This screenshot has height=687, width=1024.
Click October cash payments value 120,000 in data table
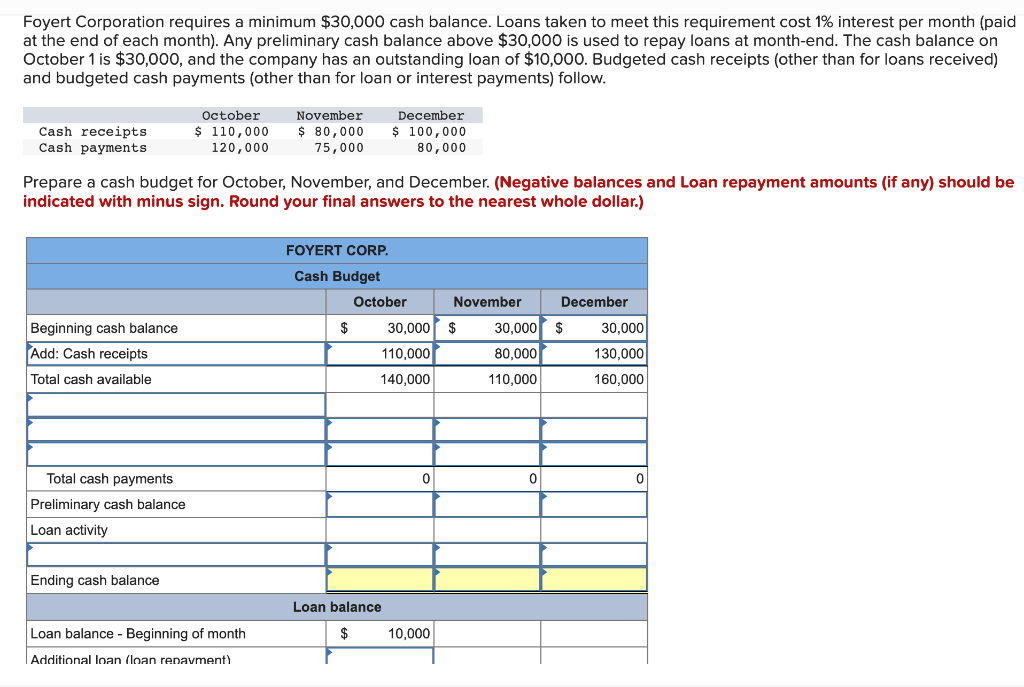pos(240,148)
